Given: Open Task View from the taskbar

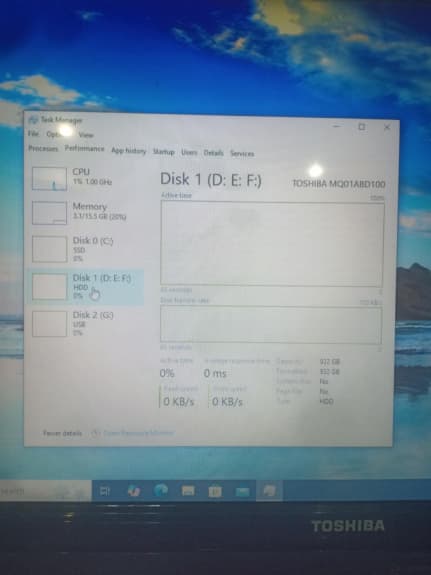Looking at the screenshot, I should [105, 491].
